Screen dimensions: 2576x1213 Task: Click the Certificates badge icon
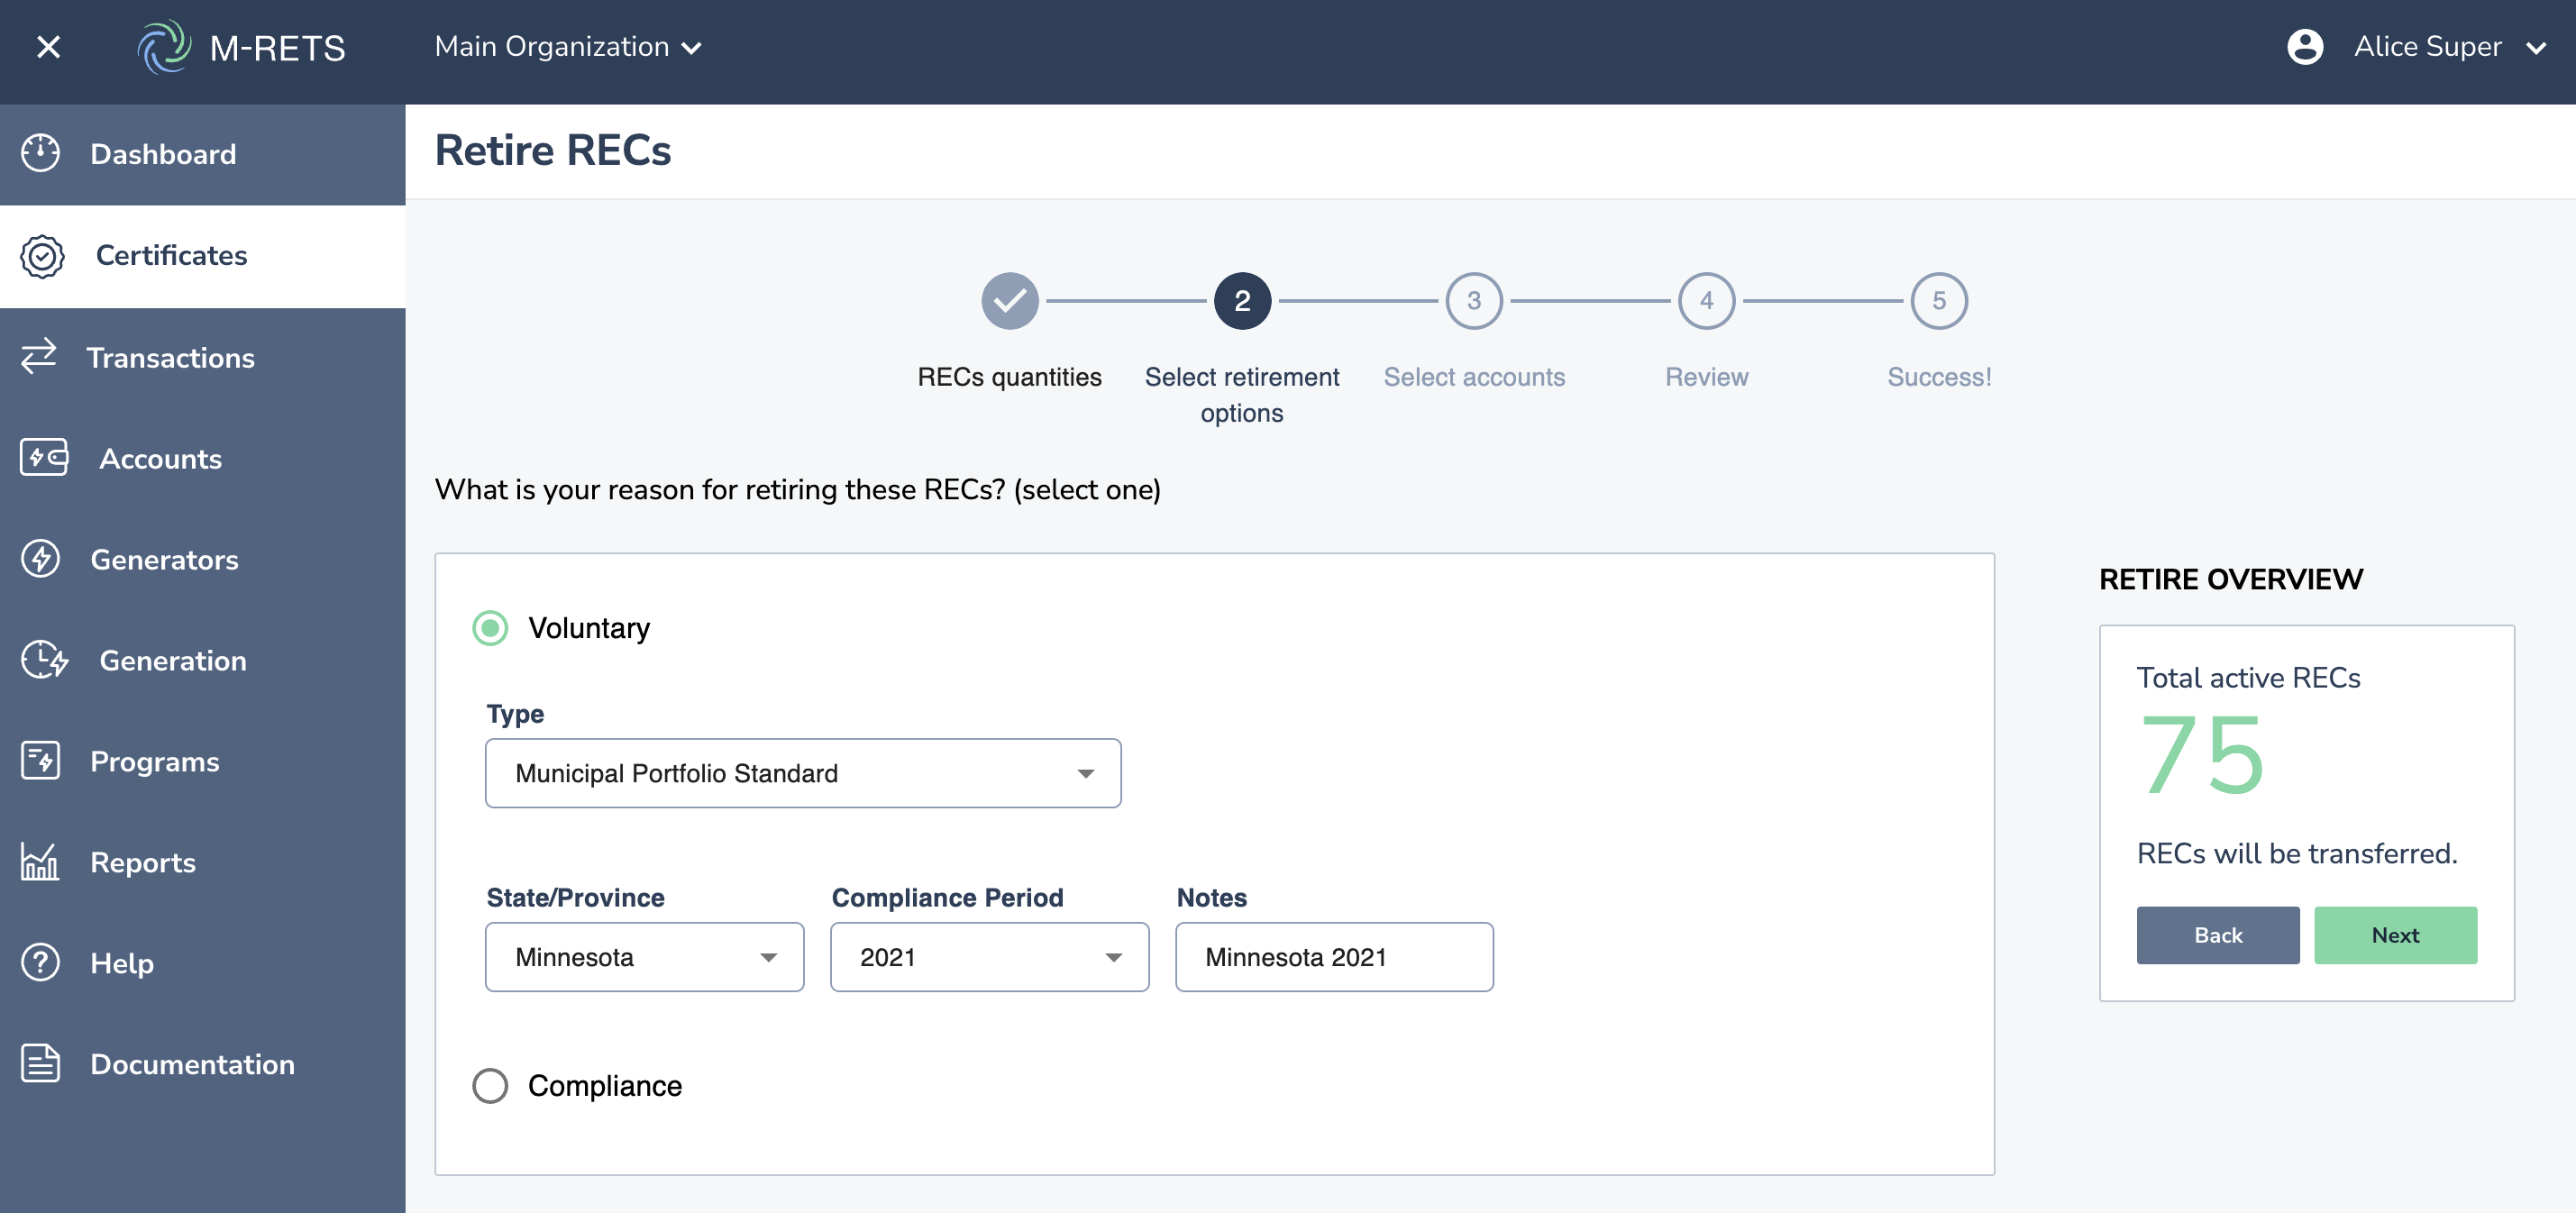[x=42, y=256]
